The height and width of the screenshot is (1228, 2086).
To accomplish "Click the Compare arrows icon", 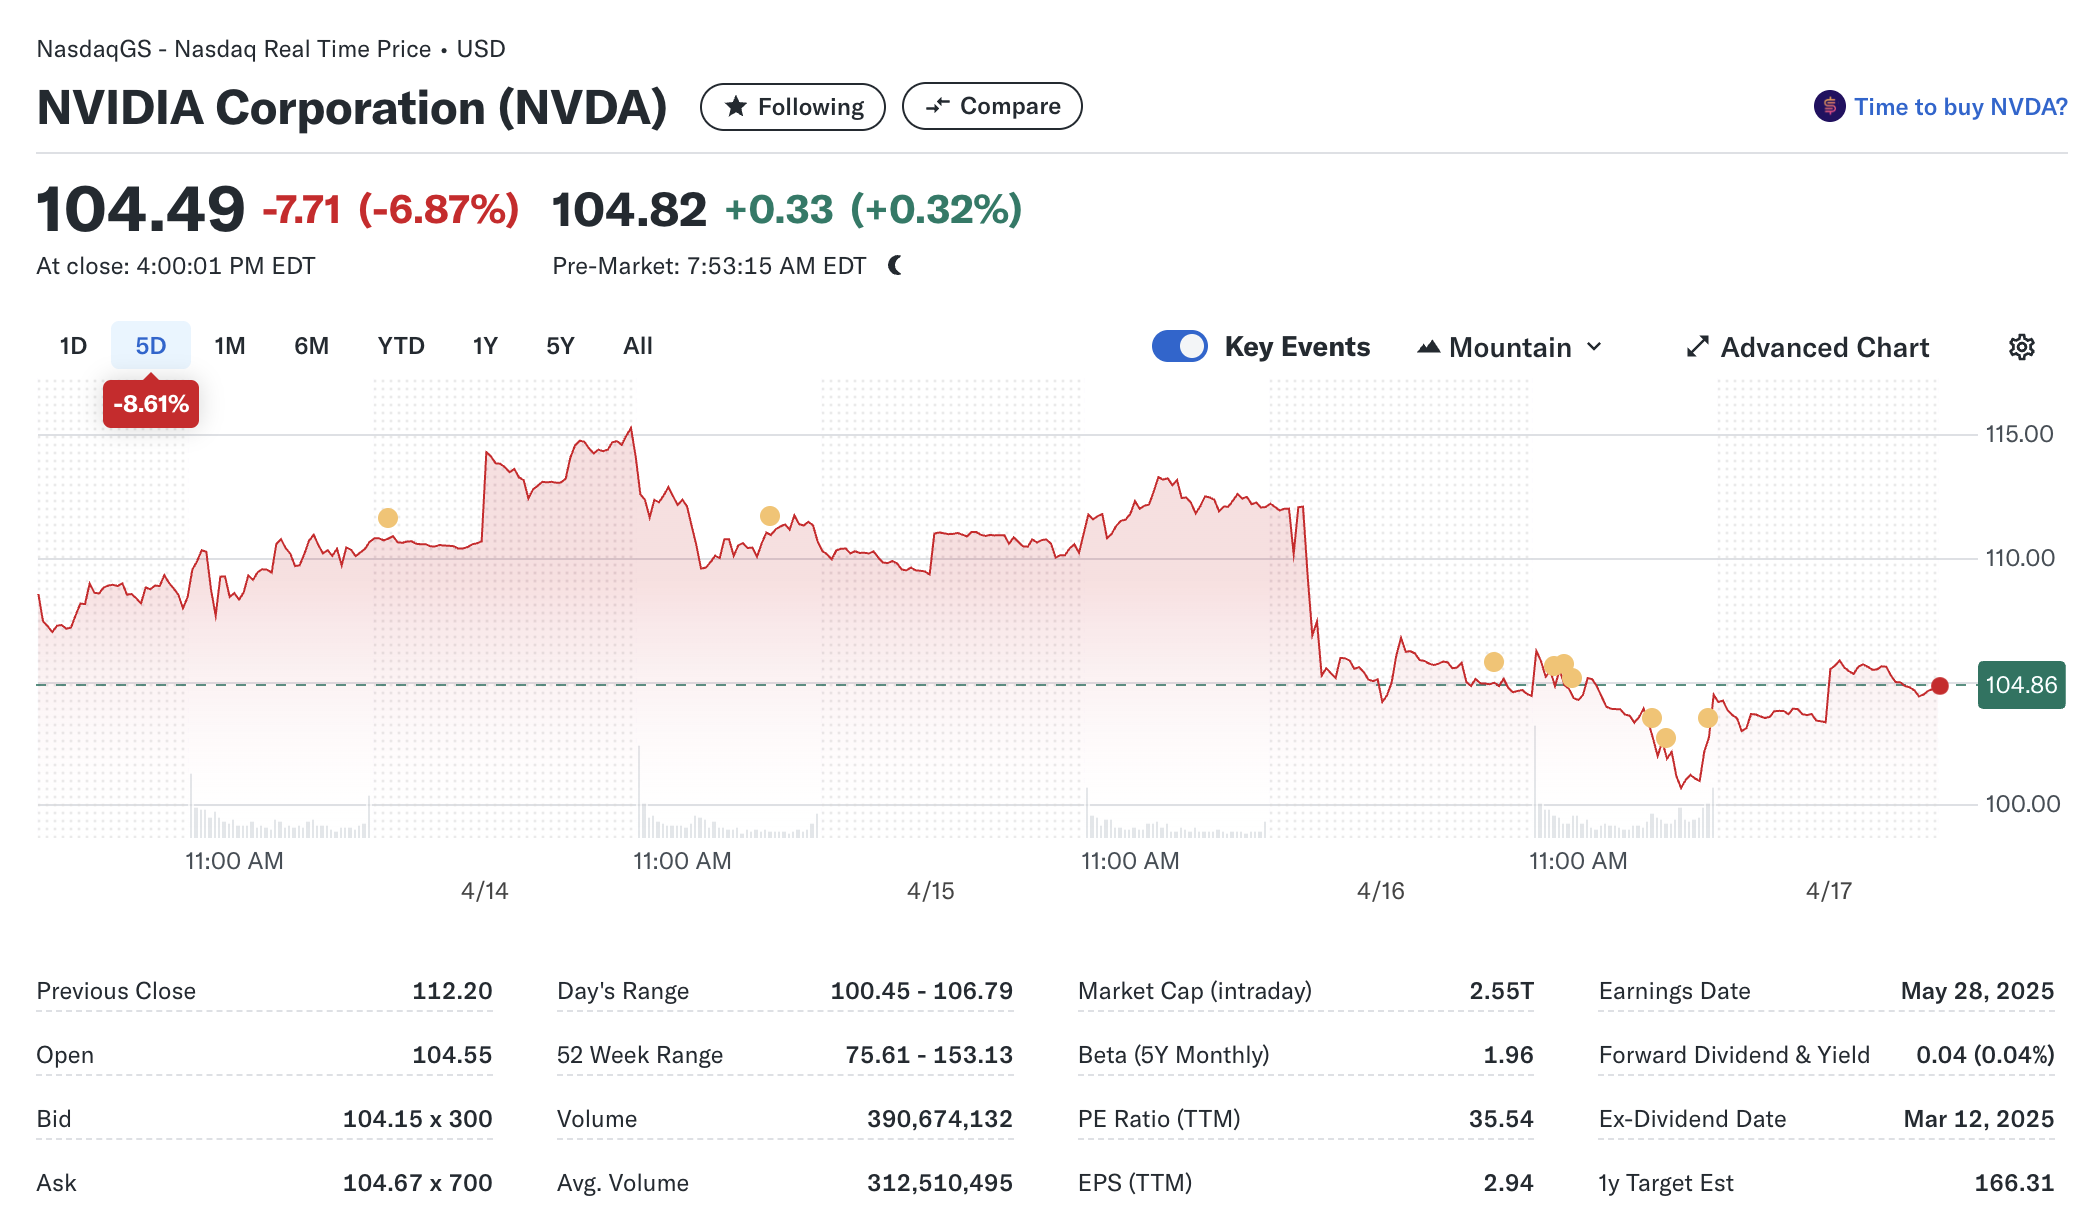I will (937, 106).
